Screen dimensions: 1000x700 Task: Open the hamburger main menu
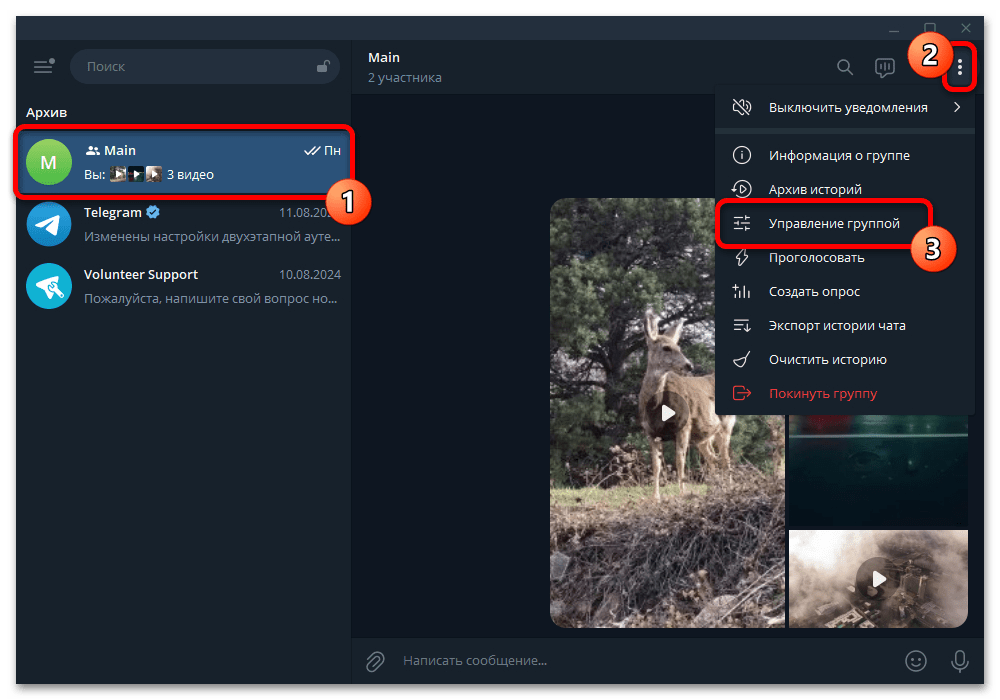tap(43, 67)
